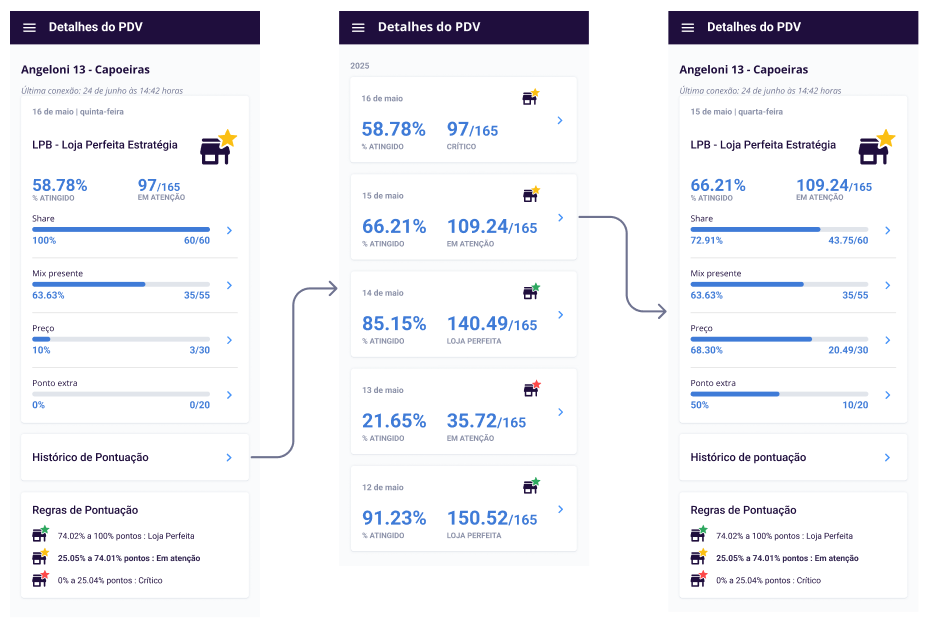Click red-star store icon on 13 de maio card

point(530,389)
